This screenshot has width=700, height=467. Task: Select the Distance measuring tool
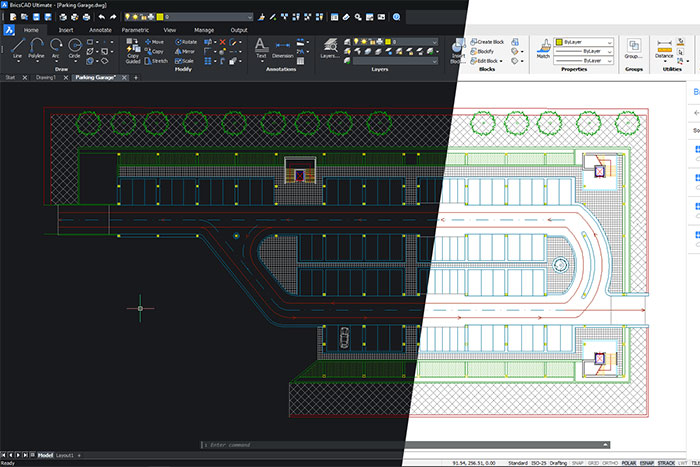[664, 48]
